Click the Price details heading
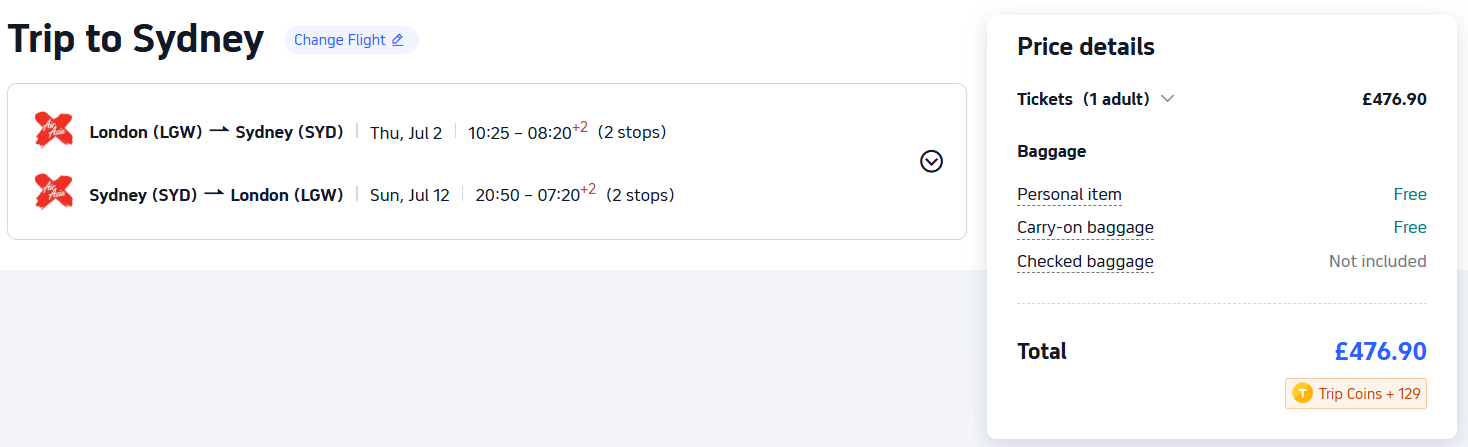 pos(1086,47)
